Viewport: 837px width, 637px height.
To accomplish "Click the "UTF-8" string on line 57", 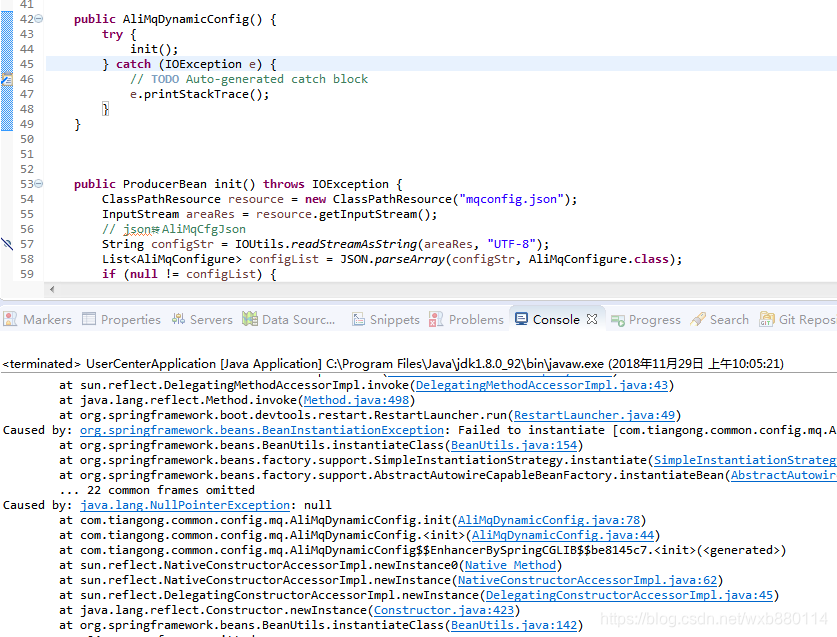I will (x=511, y=244).
